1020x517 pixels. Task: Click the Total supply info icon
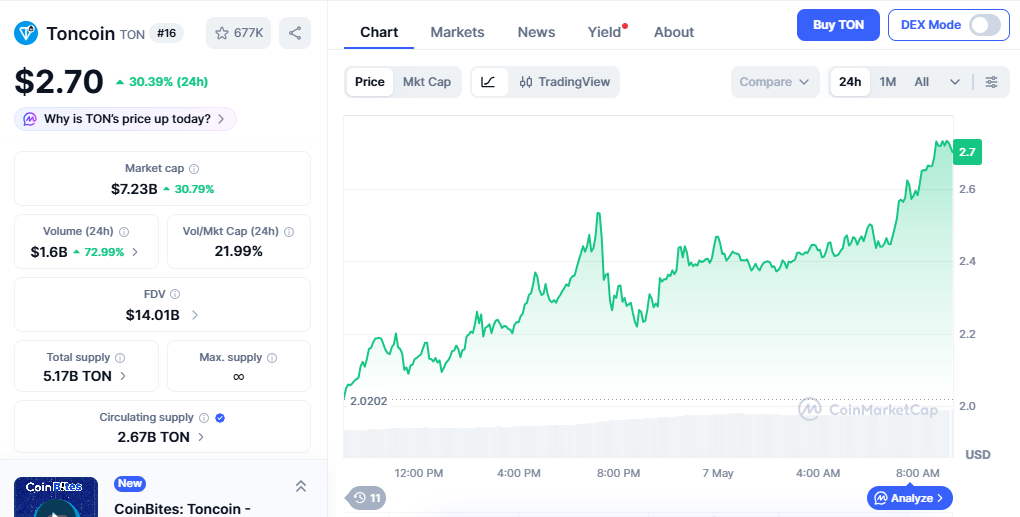120,358
